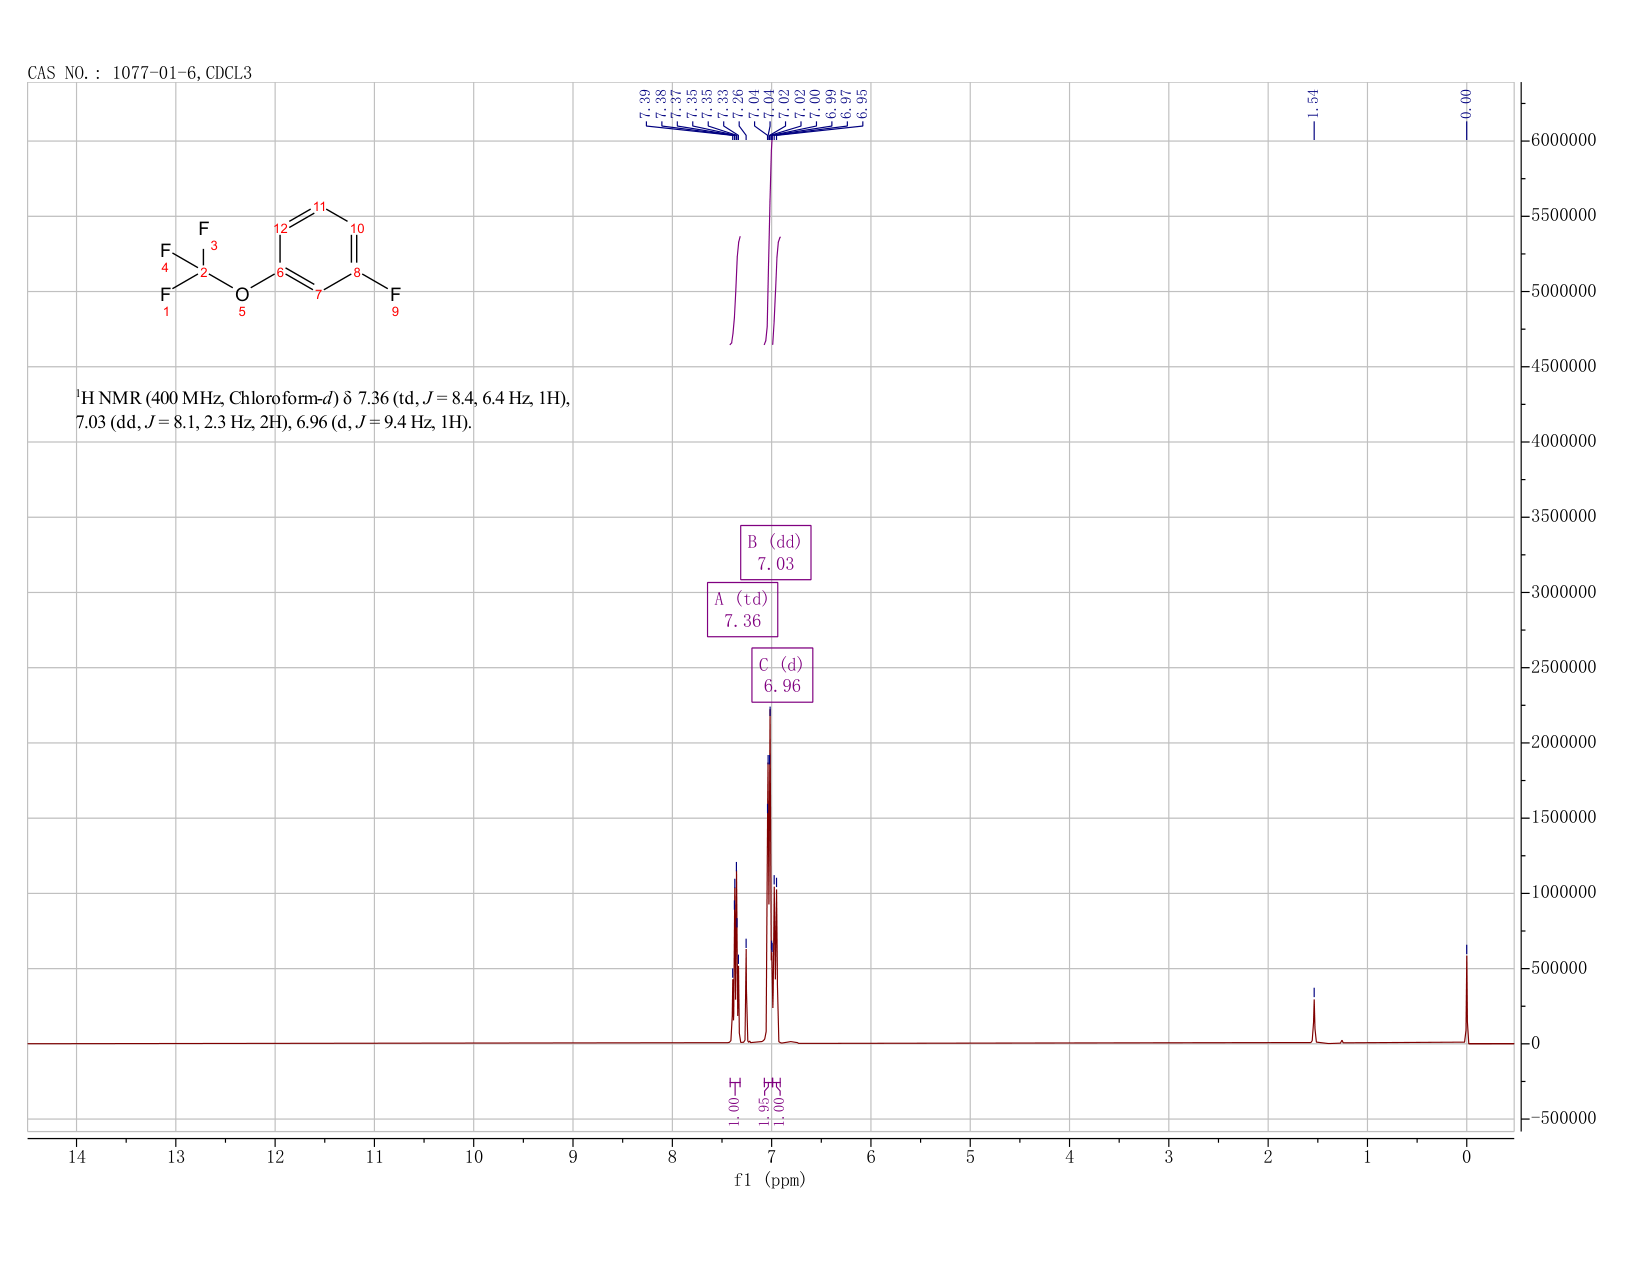Viewport: 1650px width, 1275px height.
Task: Click the 1.95 integral value label
Action: (764, 1111)
